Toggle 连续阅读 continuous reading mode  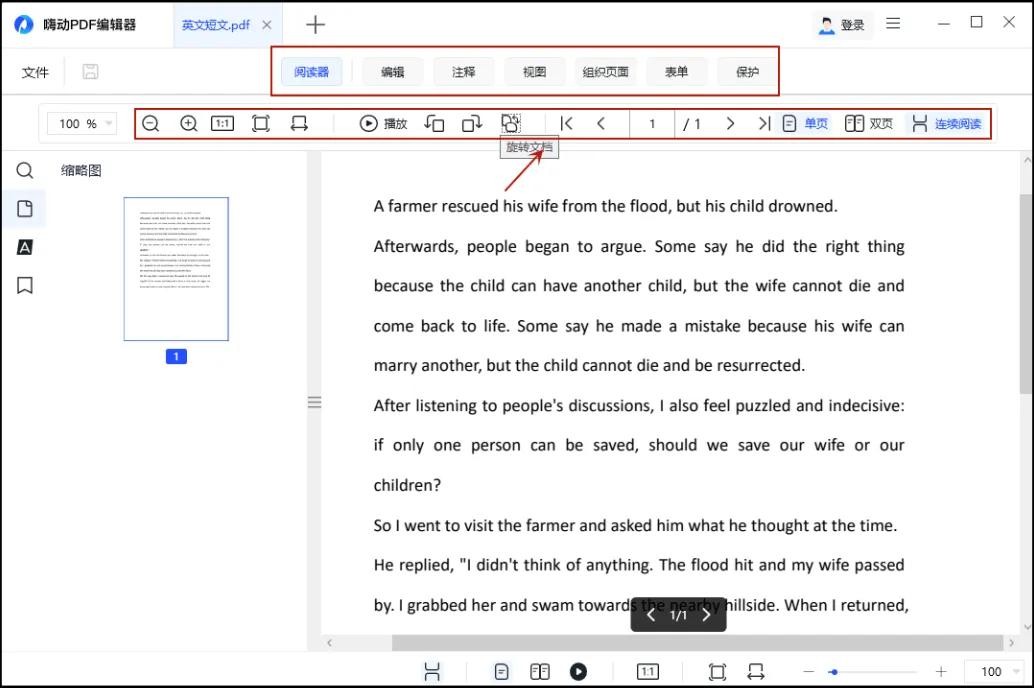point(946,123)
